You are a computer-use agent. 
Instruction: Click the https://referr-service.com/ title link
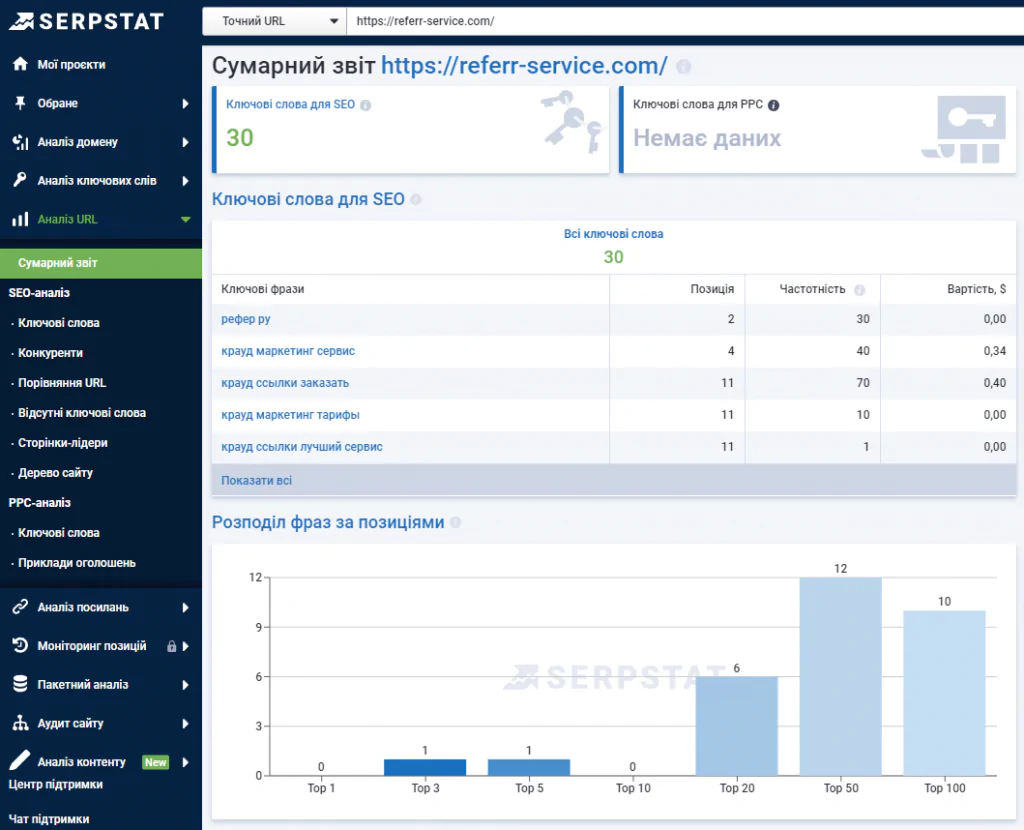tap(524, 65)
